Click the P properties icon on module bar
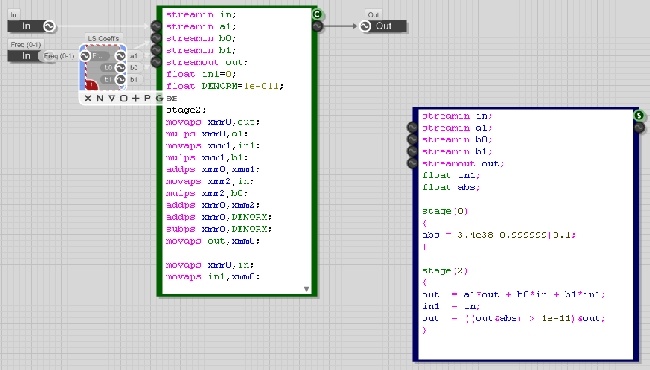This screenshot has height=370, width=650. pyautogui.click(x=147, y=98)
